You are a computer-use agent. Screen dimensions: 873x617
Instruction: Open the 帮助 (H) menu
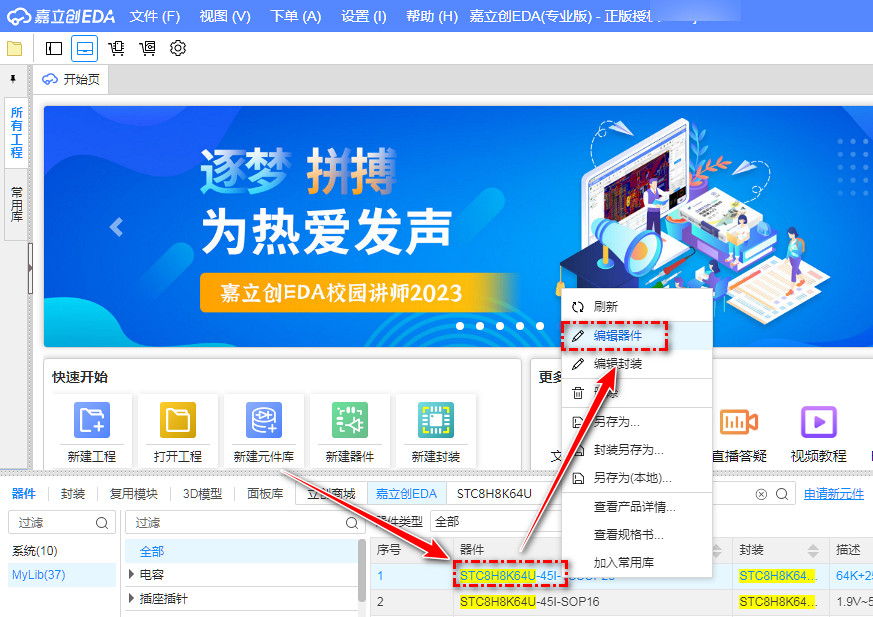pyautogui.click(x=431, y=16)
